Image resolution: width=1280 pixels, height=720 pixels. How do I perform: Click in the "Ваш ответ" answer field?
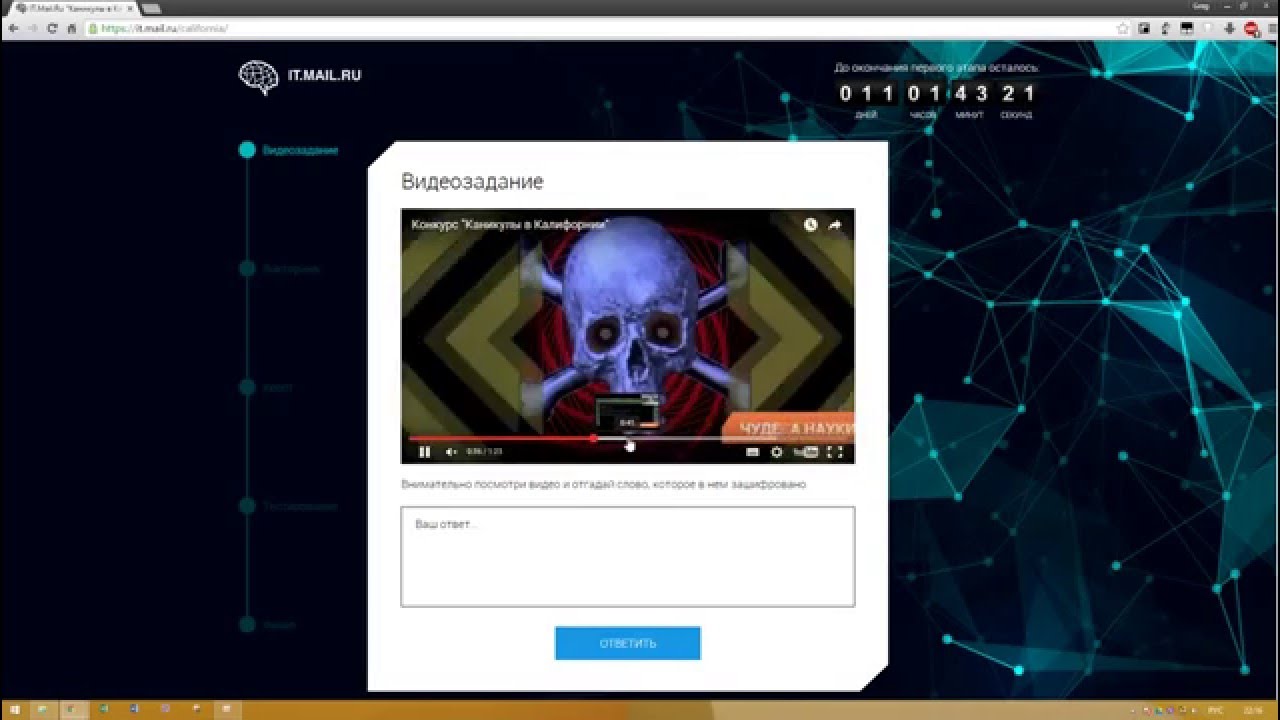pyautogui.click(x=628, y=556)
